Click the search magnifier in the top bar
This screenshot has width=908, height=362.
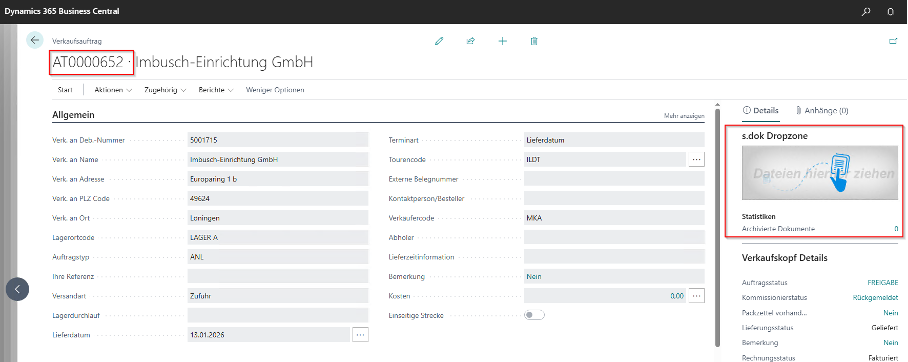click(x=866, y=11)
